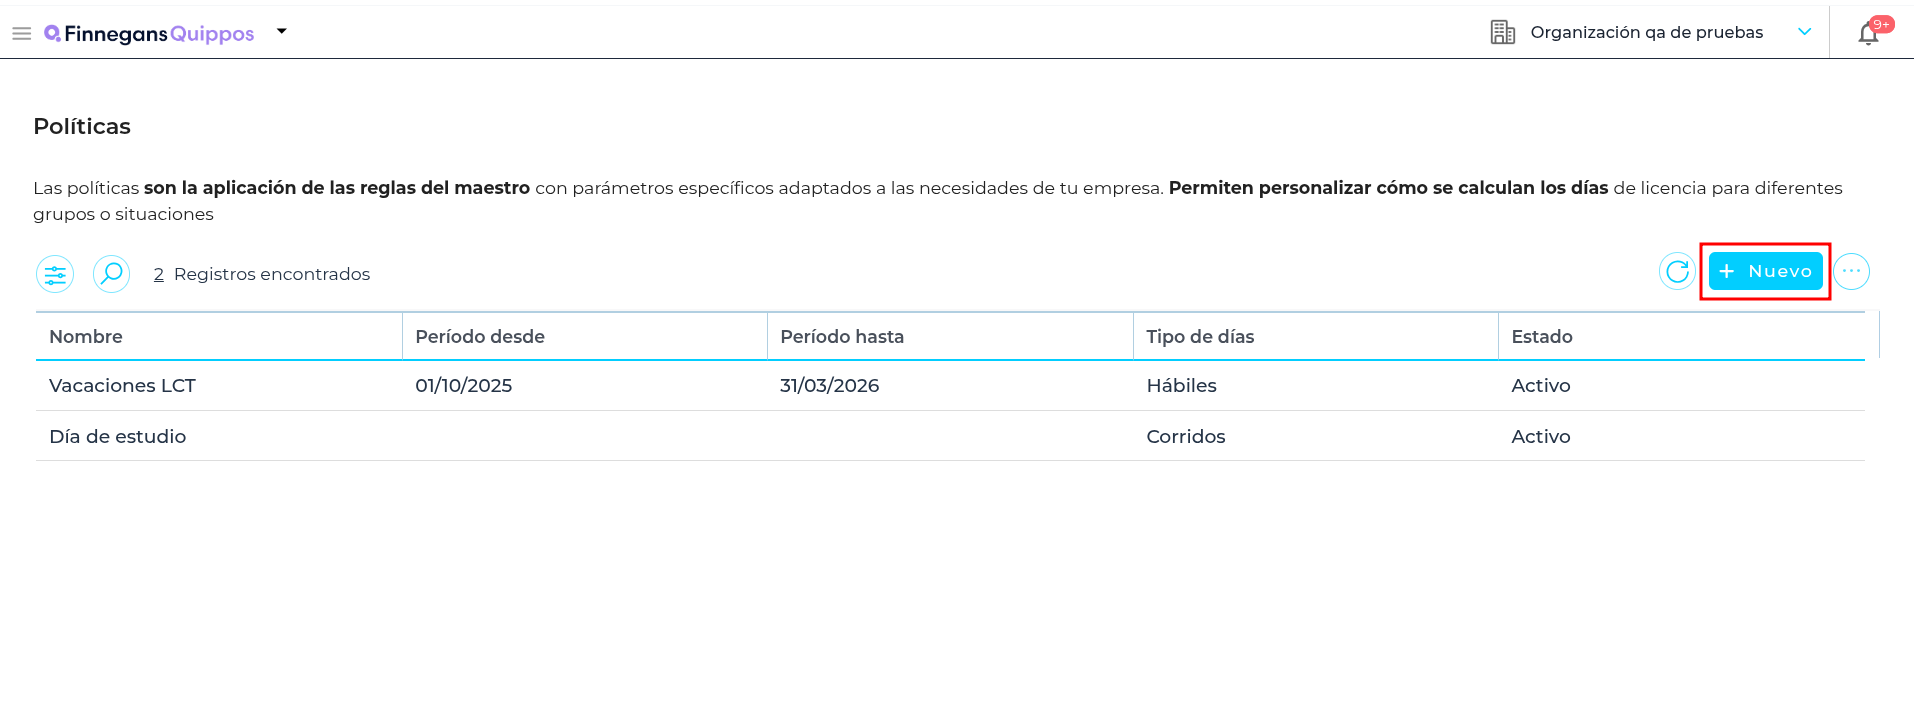The width and height of the screenshot is (1914, 704).
Task: Open the more options ellipsis menu
Action: coord(1851,271)
